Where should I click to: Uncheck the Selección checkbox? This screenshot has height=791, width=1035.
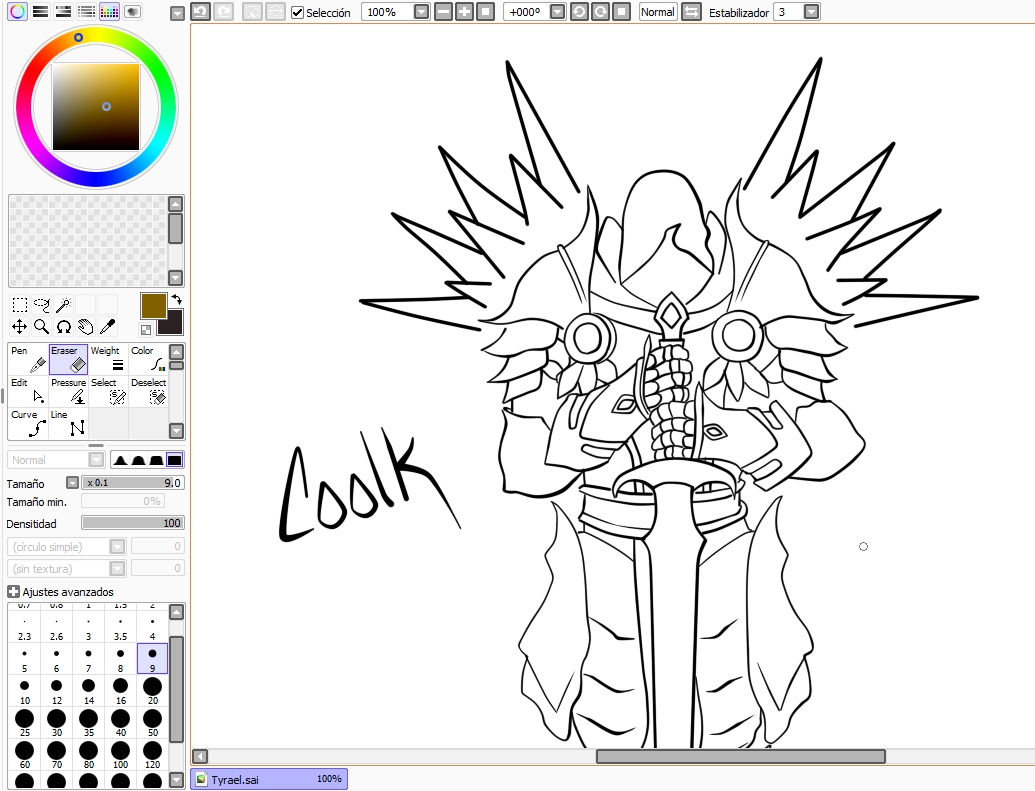[x=298, y=13]
